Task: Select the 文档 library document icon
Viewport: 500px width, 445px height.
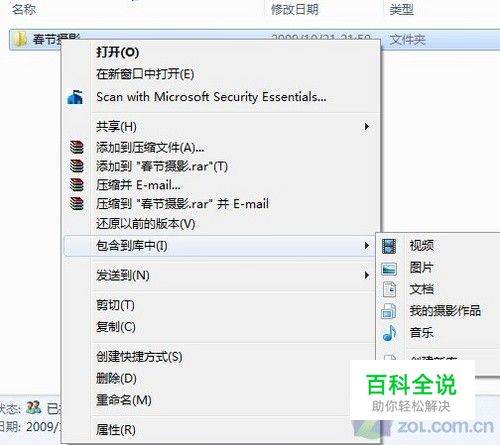Action: pyautogui.click(x=389, y=289)
